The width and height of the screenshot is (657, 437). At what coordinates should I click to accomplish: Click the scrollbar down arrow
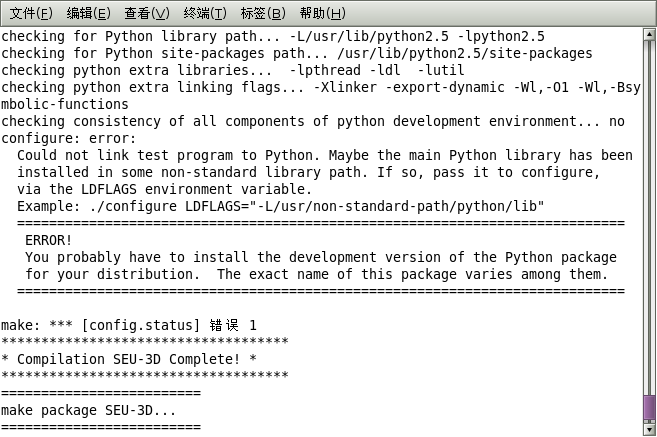649,429
